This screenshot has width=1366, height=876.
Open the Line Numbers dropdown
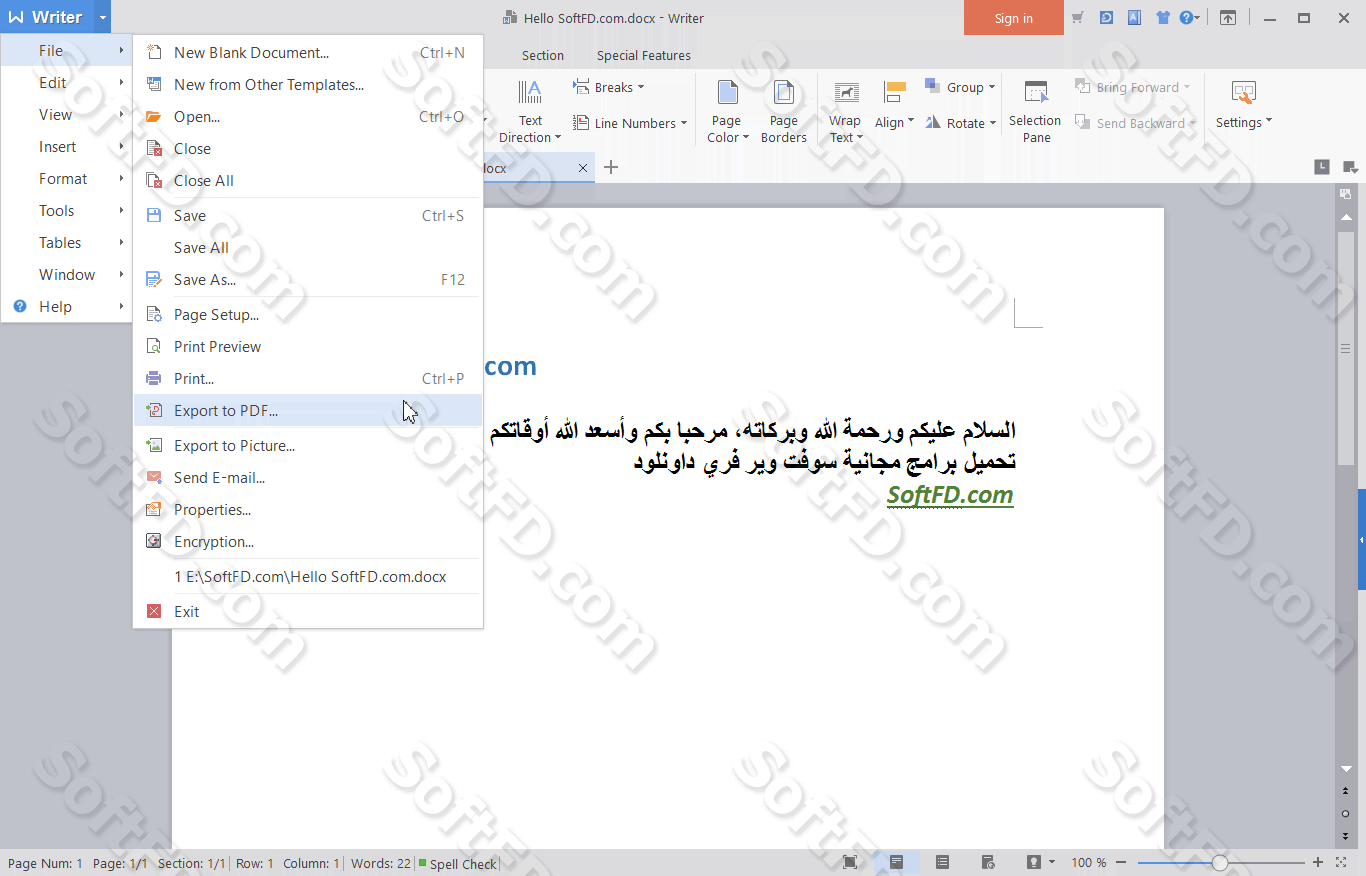click(630, 124)
